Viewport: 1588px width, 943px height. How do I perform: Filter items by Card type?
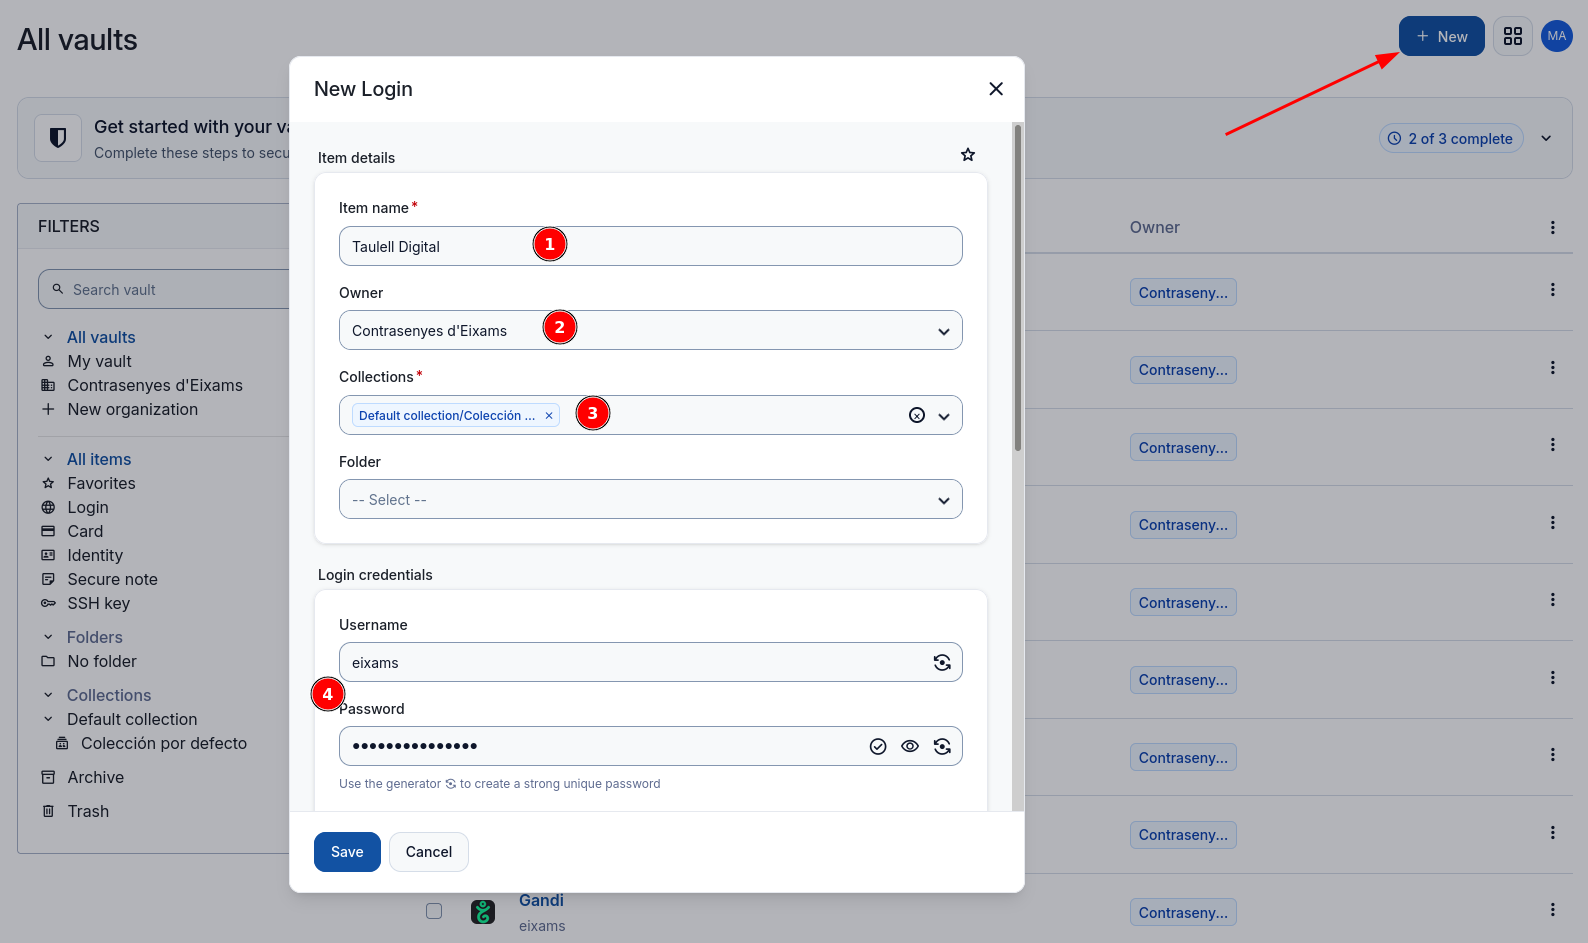click(85, 532)
